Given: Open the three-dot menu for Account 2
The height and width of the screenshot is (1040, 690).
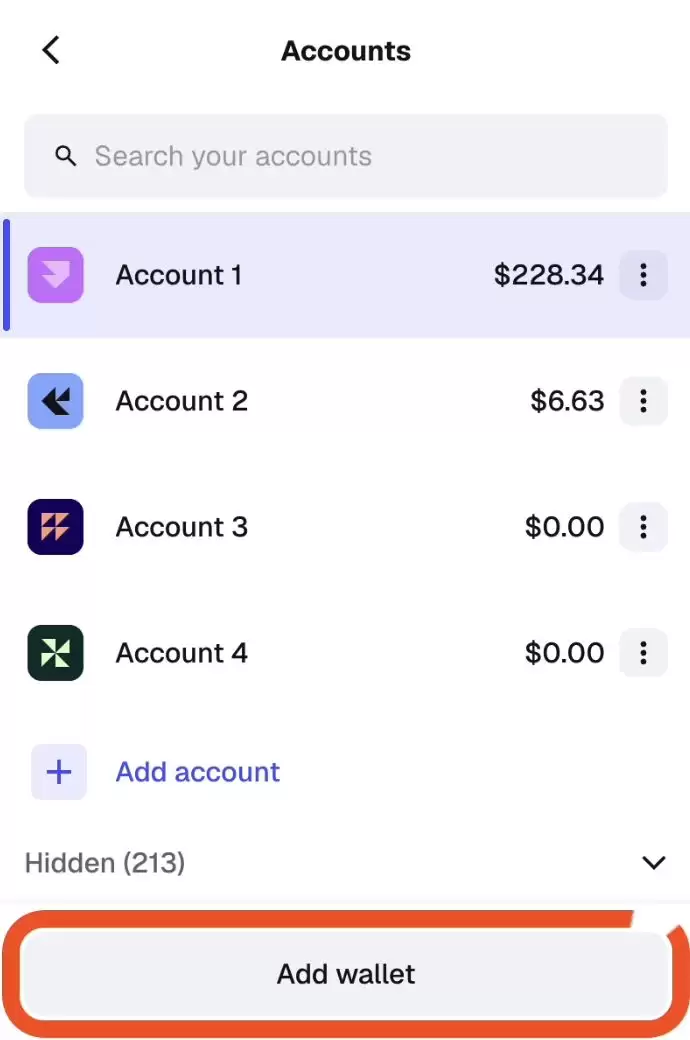Looking at the screenshot, I should [x=643, y=401].
